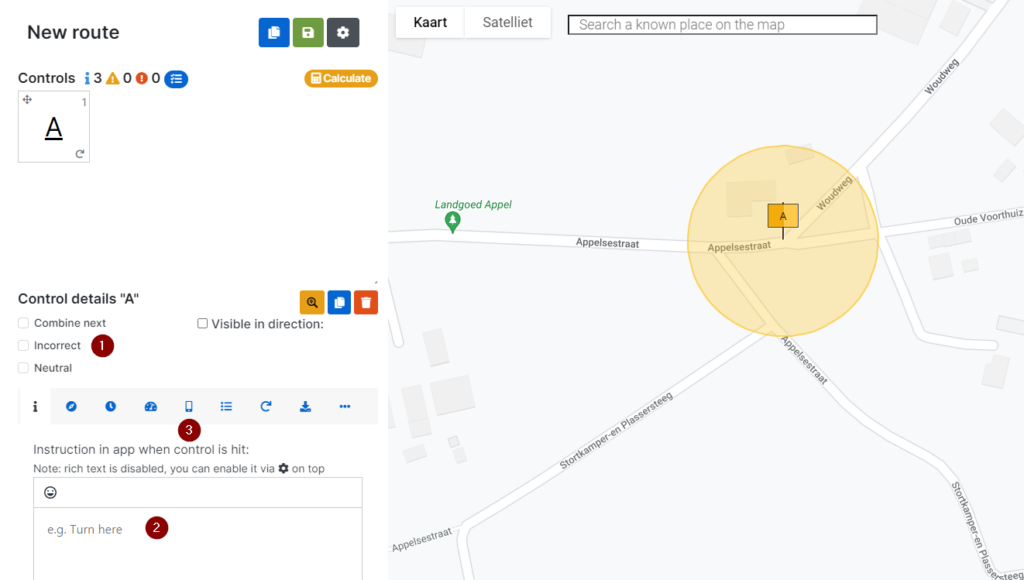Image resolution: width=1024 pixels, height=580 pixels.
Task: Zoom to control A with the magnifier icon
Action: click(312, 302)
